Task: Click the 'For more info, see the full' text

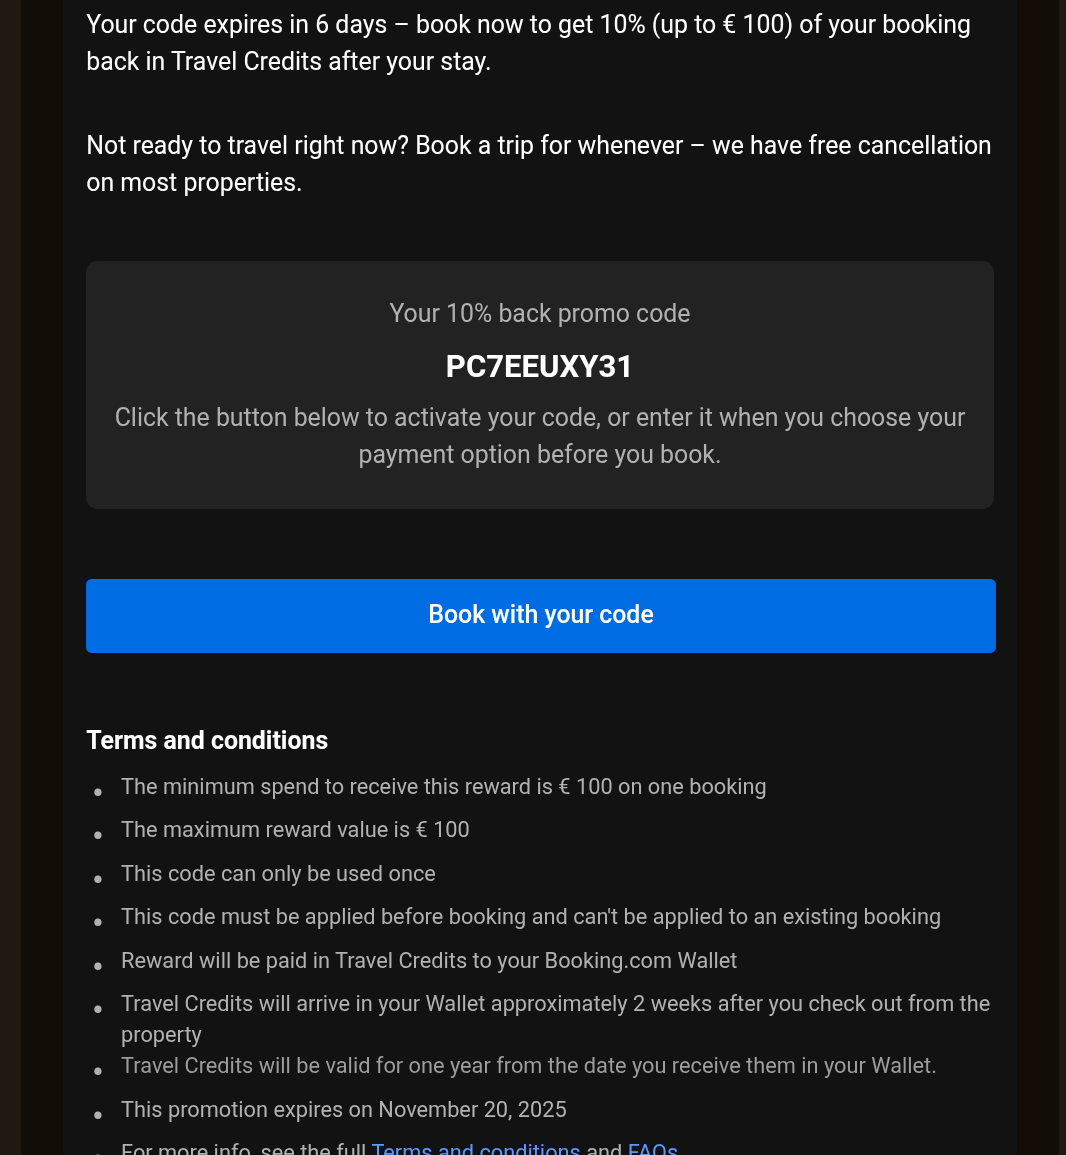Action: tap(244, 1149)
